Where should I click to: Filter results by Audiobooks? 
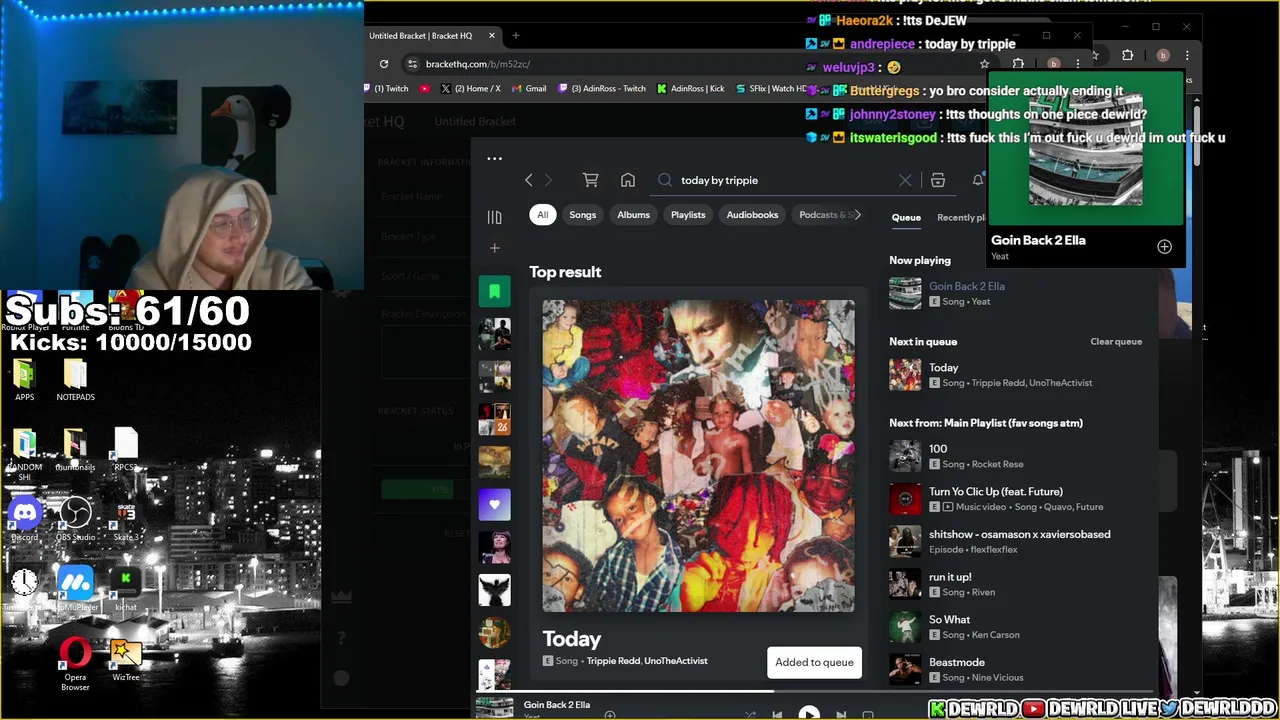click(x=752, y=215)
